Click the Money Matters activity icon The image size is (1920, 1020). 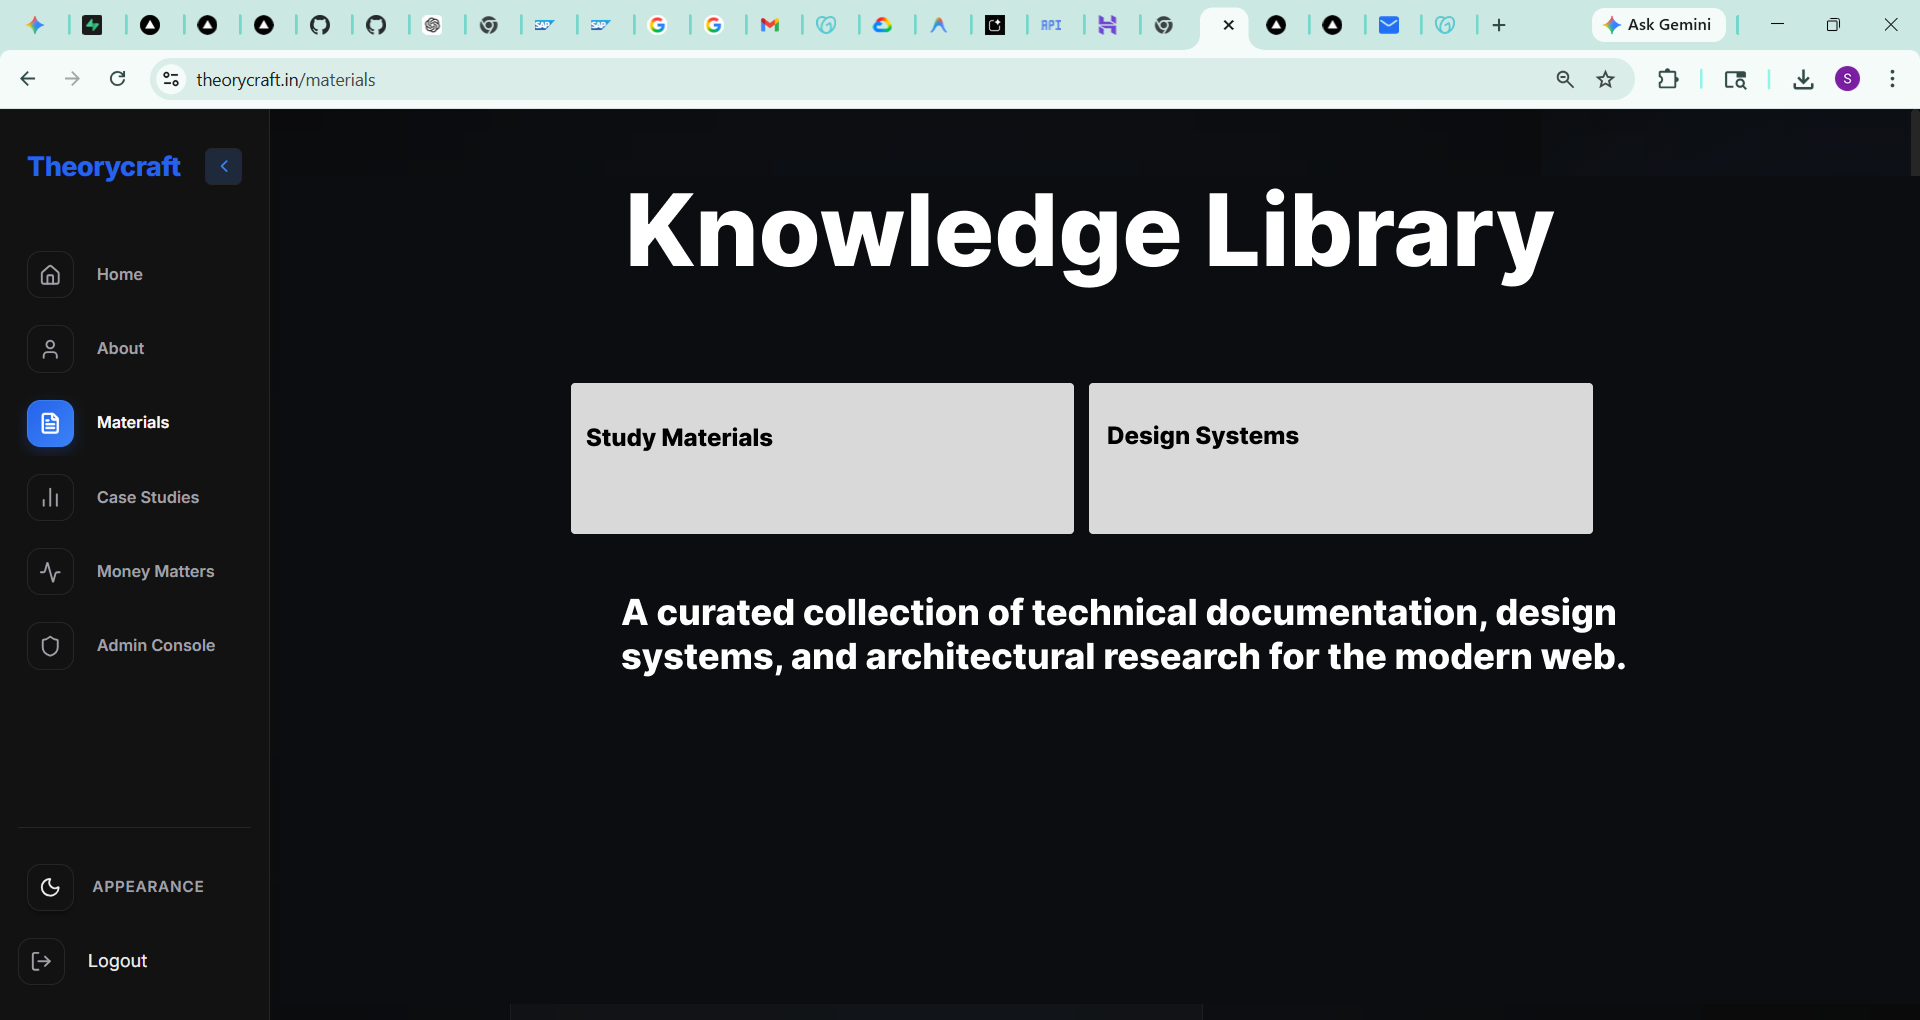[x=50, y=572]
